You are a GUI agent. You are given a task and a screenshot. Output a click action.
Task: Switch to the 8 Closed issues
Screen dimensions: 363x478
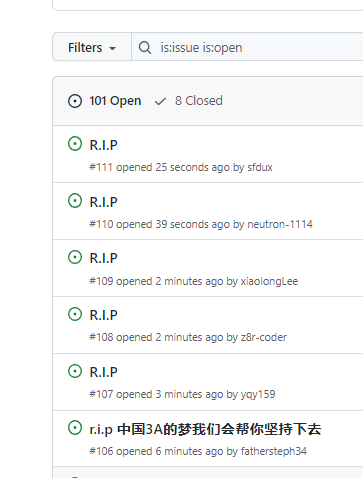(189, 101)
